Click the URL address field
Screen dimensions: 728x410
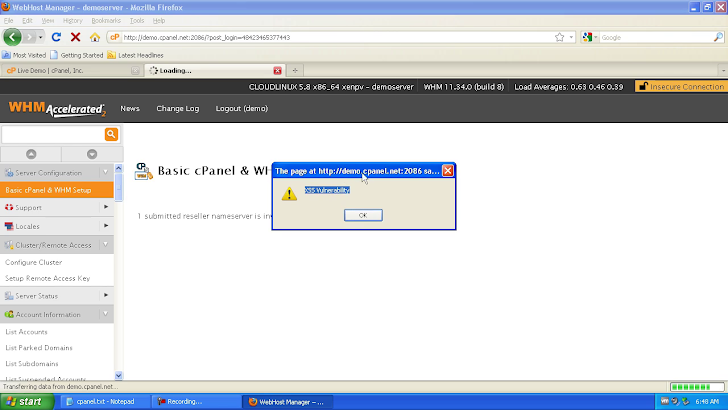coord(337,37)
